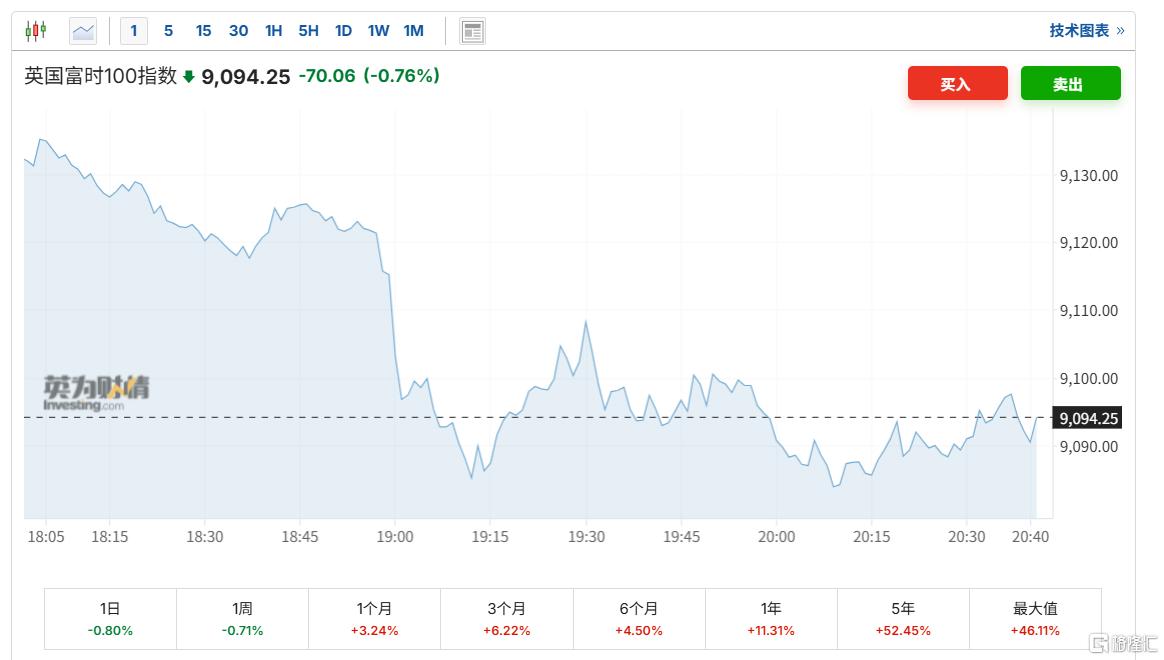Select the 1 minute interval

tap(134, 31)
